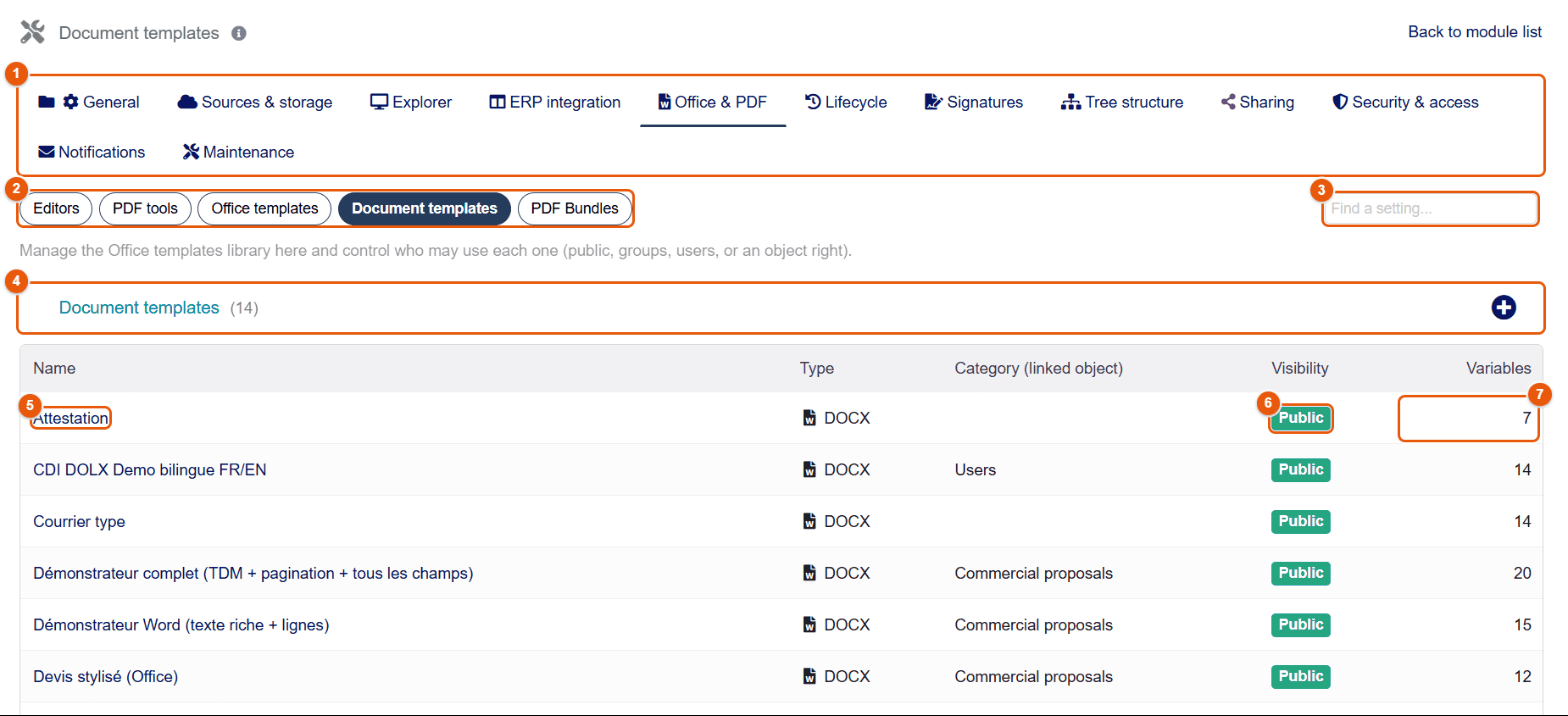Click Public badge in Devis stylisé row
Image resolution: width=1568 pixels, height=716 pixels.
click(1301, 677)
